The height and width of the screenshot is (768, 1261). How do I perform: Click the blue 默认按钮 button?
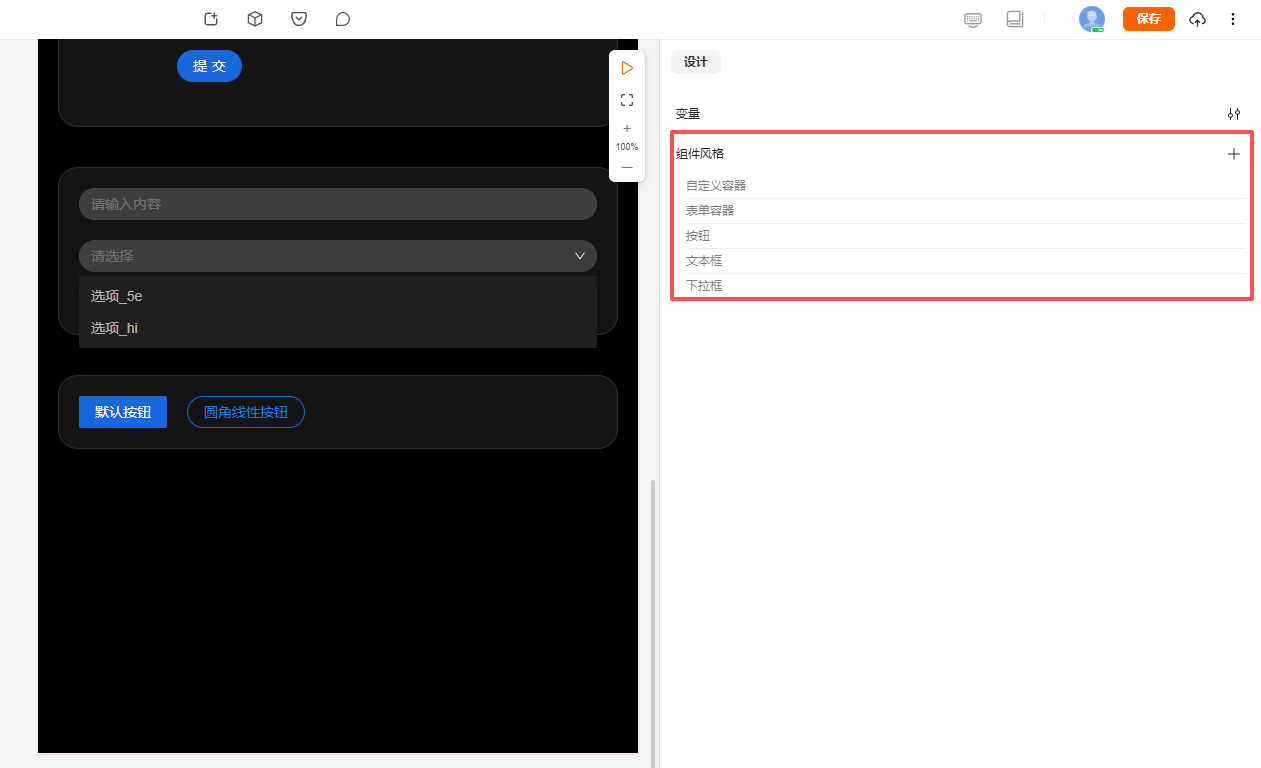[x=123, y=412]
